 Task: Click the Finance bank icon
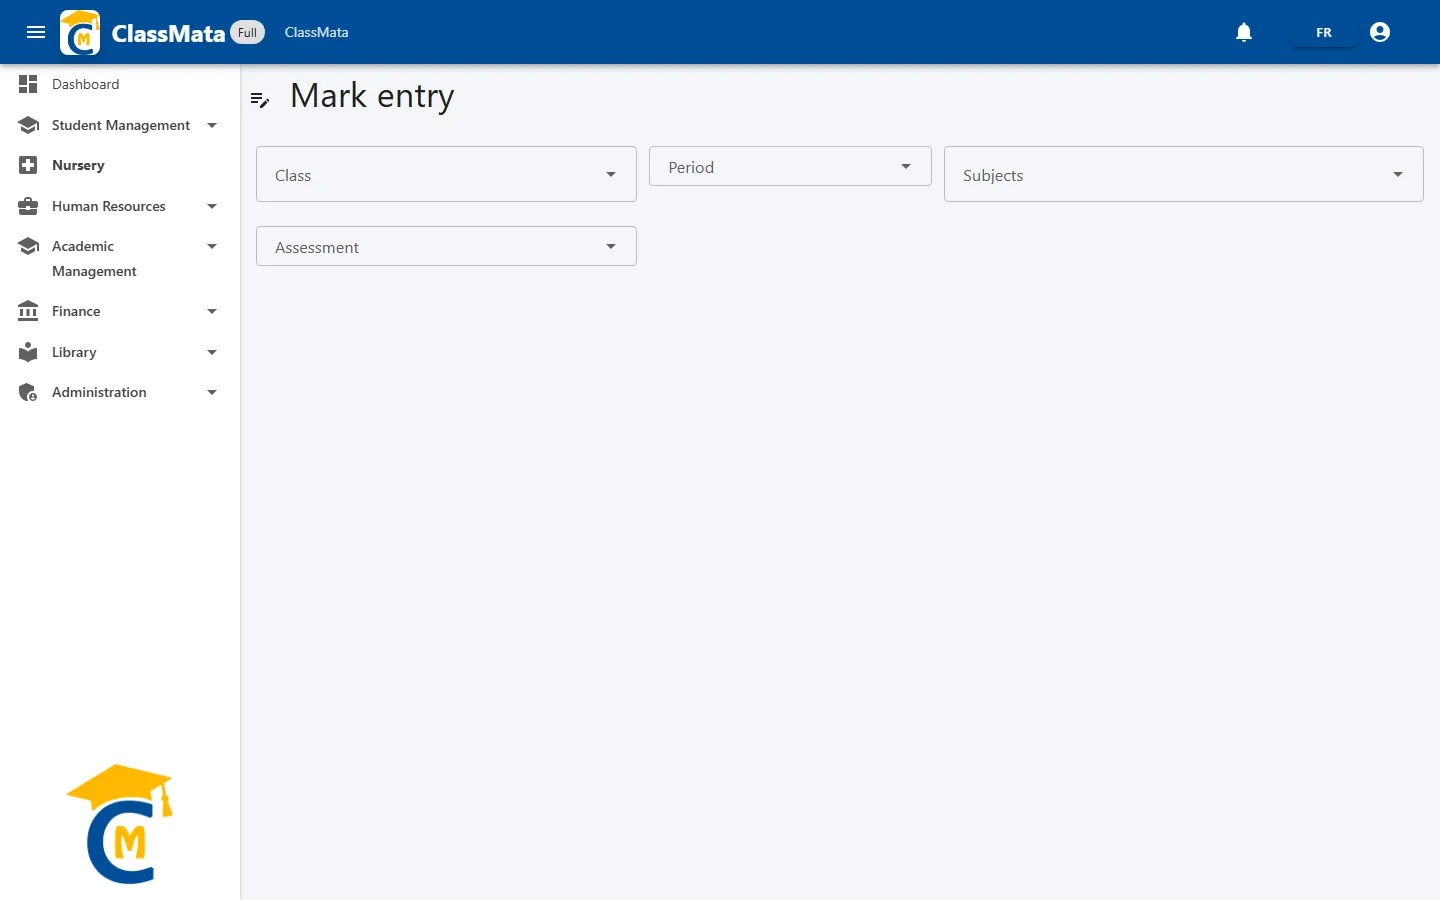click(x=28, y=311)
